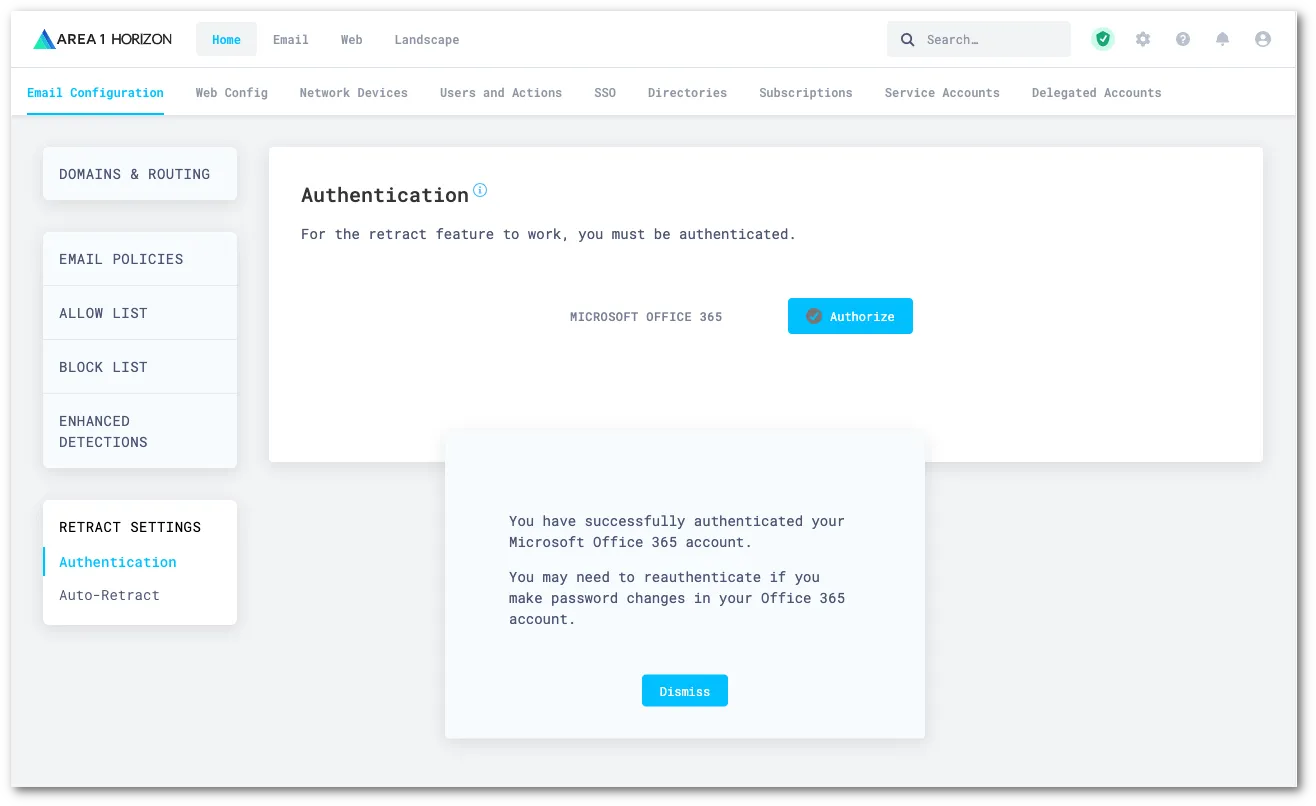Switch to the Email top navigation tab

point(290,40)
